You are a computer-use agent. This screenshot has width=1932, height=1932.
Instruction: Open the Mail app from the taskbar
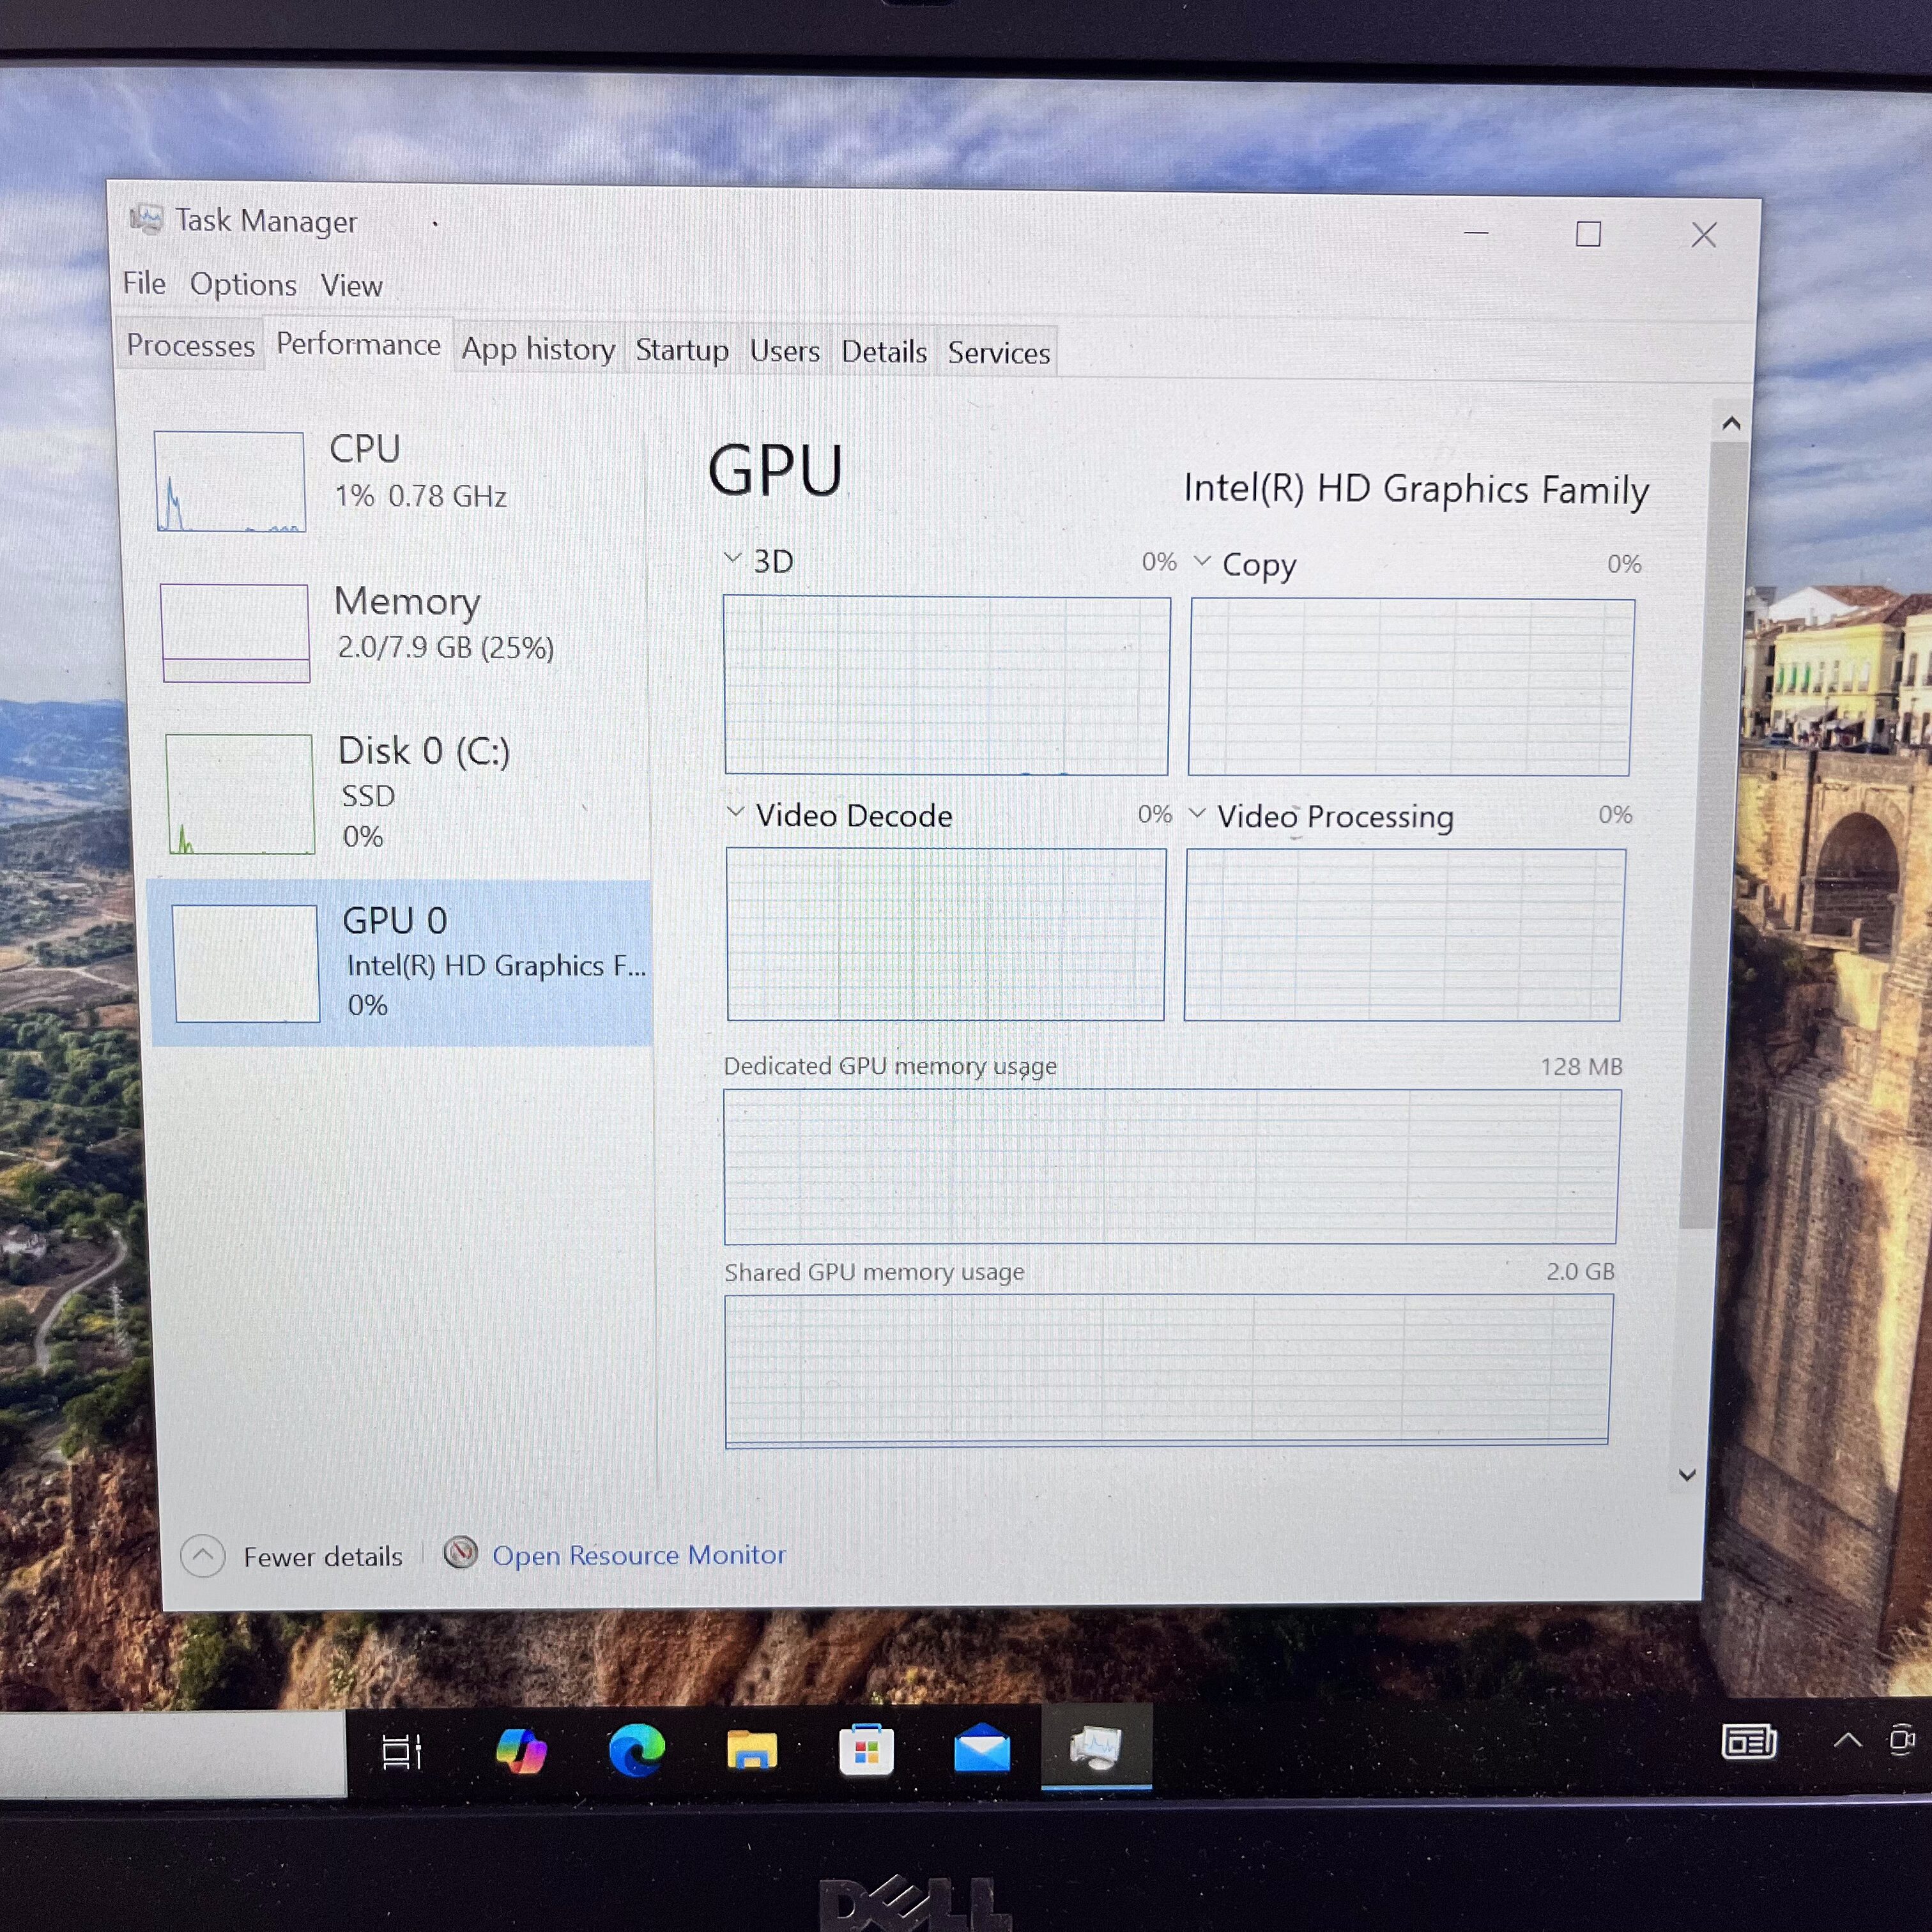click(981, 1749)
